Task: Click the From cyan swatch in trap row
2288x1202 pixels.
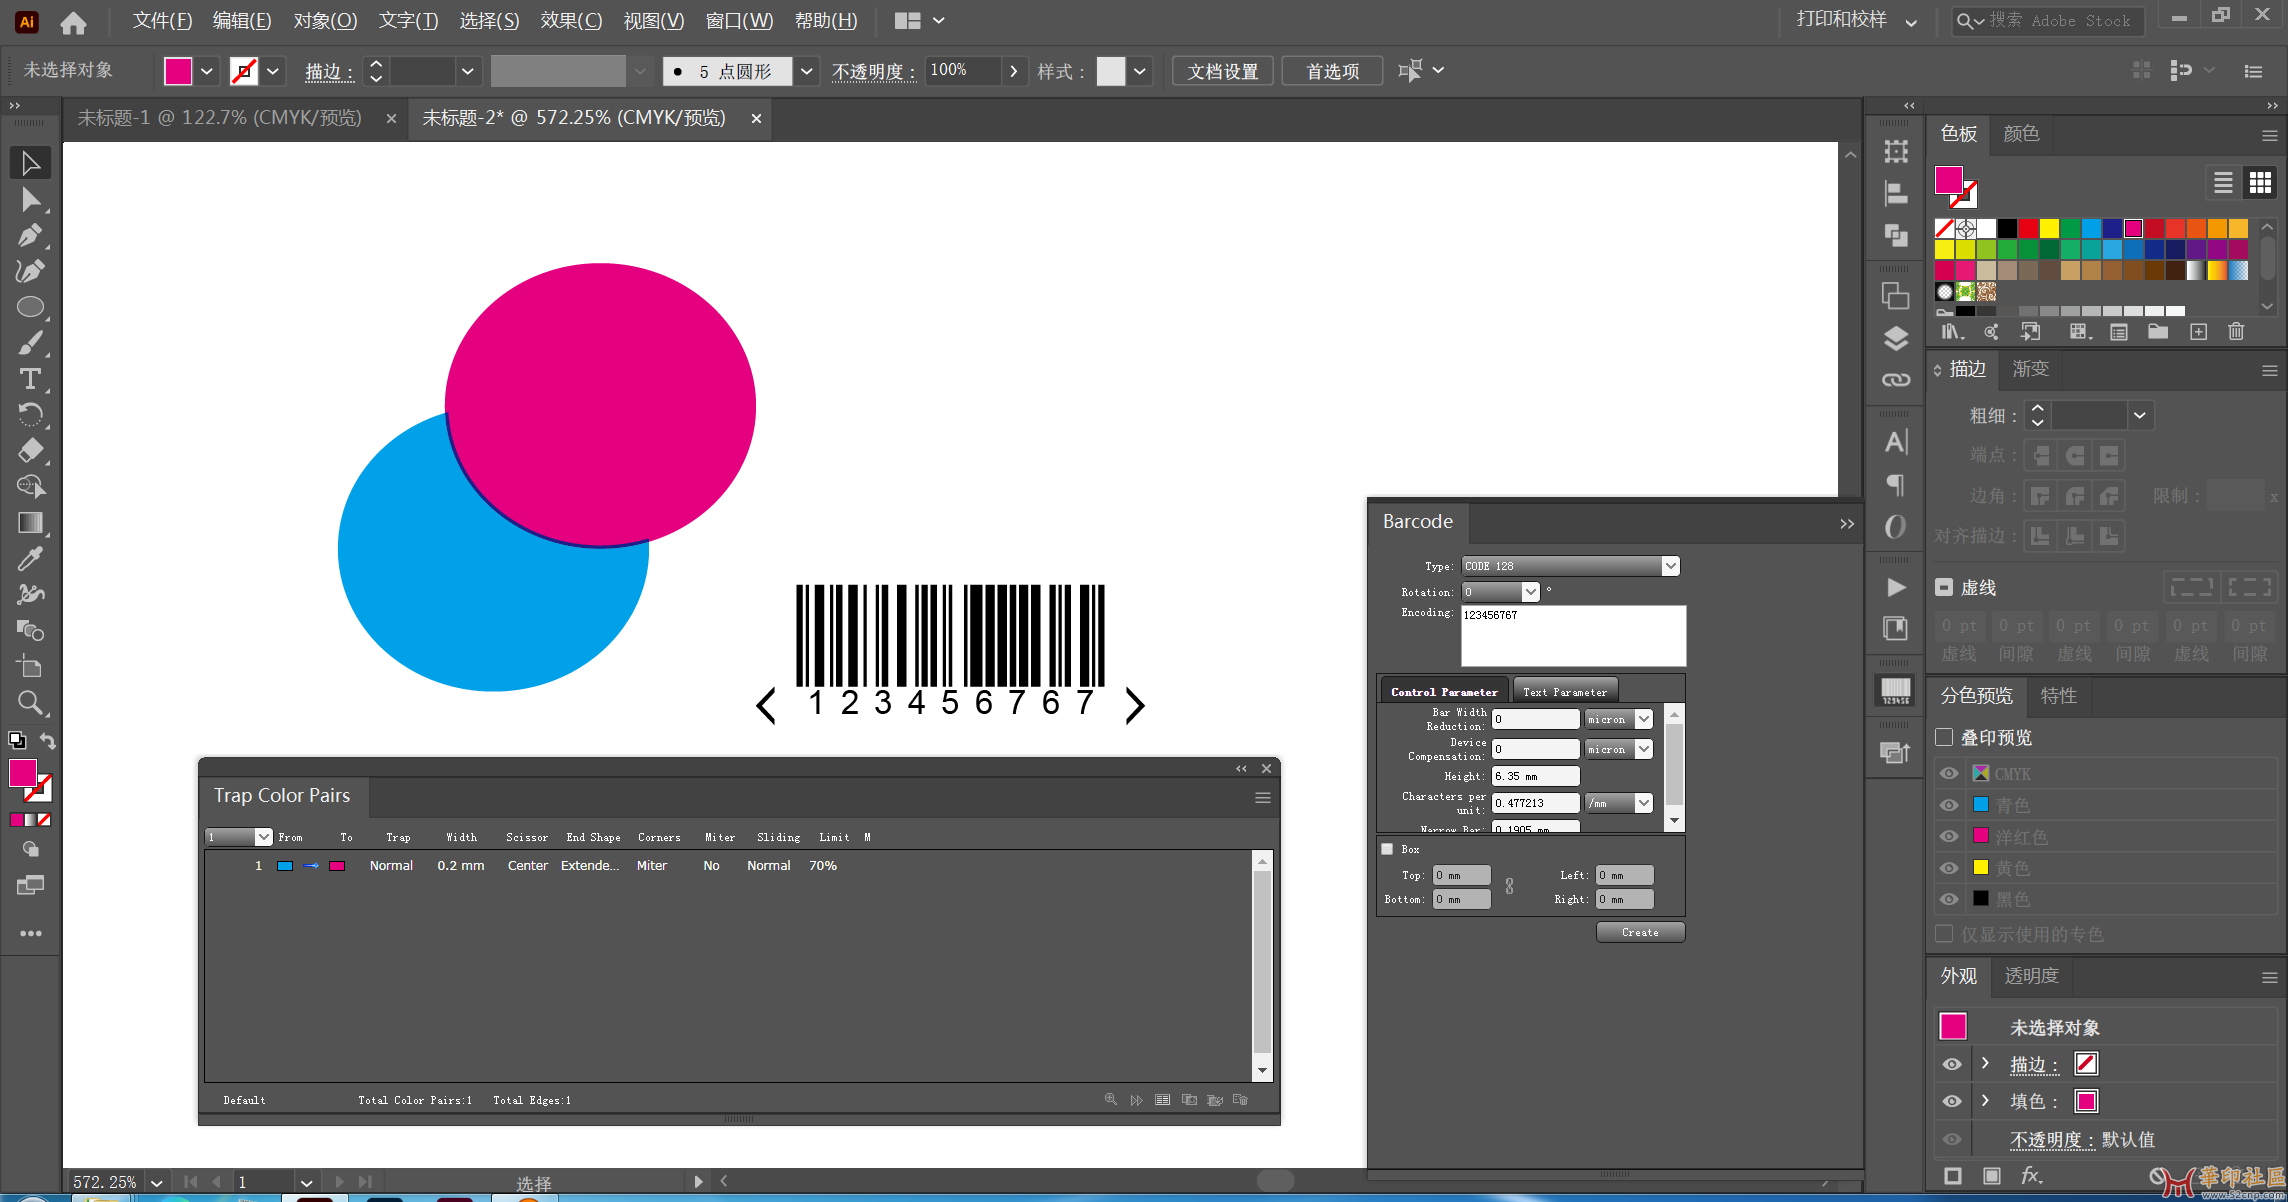Action: tap(284, 866)
